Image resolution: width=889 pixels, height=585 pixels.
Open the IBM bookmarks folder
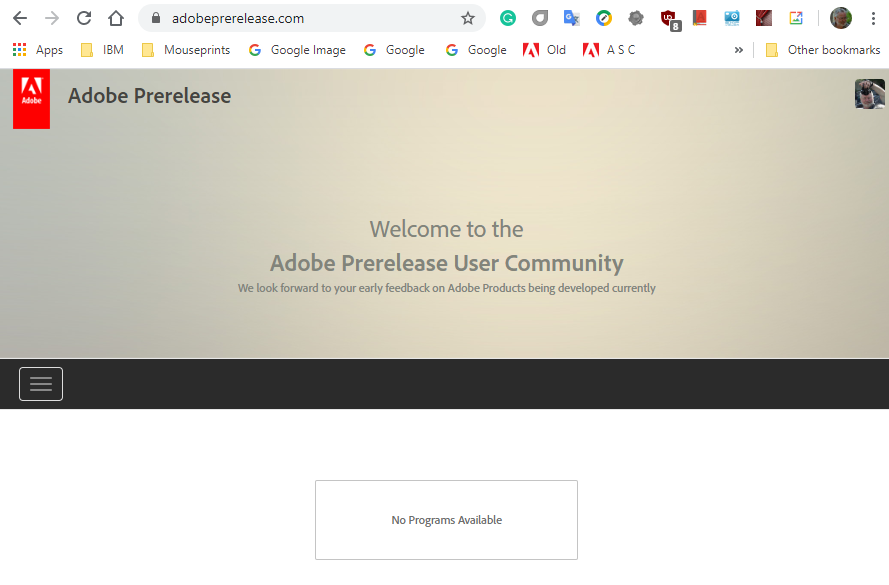103,50
